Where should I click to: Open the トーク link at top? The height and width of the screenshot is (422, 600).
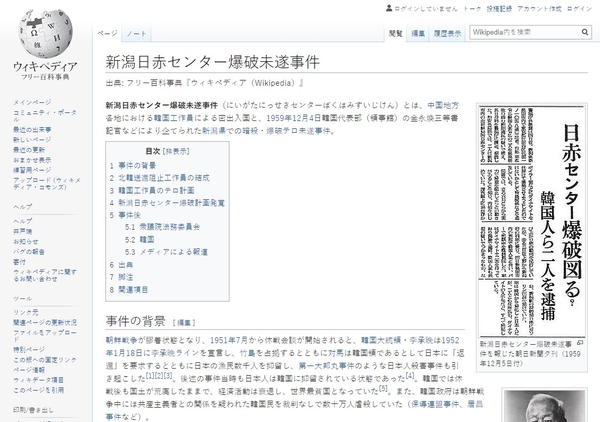(472, 8)
